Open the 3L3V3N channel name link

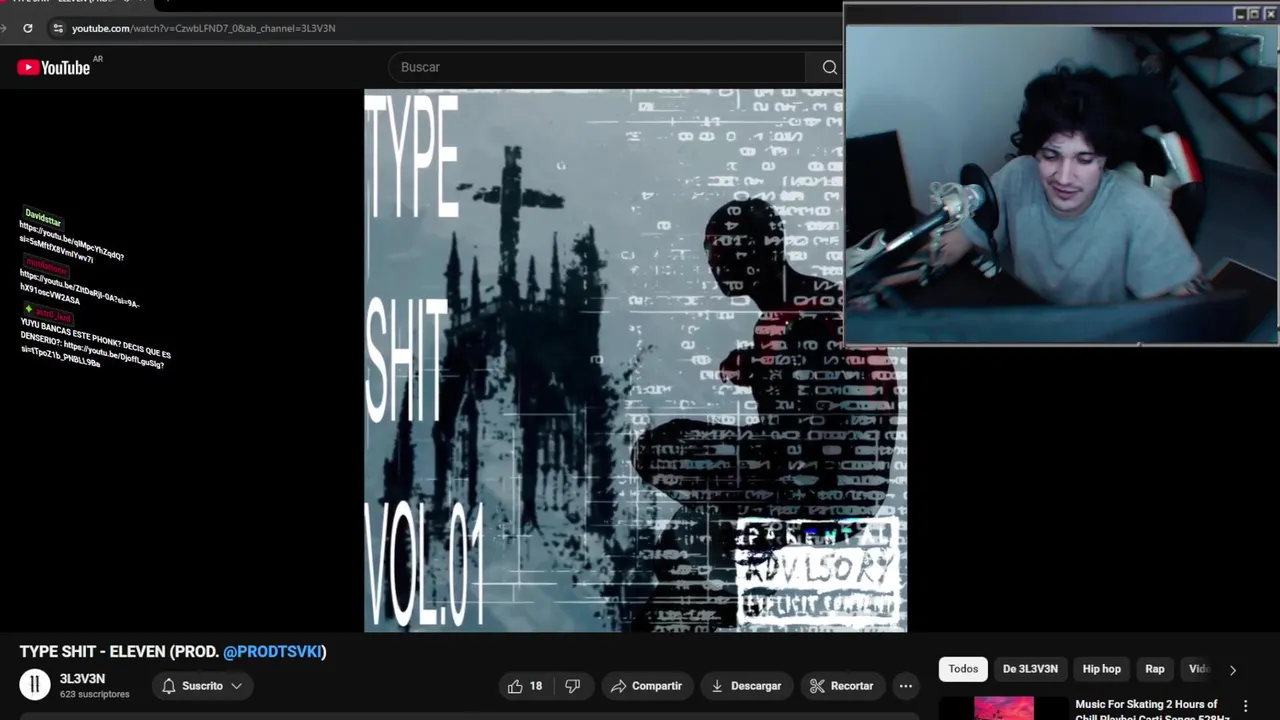click(x=82, y=679)
